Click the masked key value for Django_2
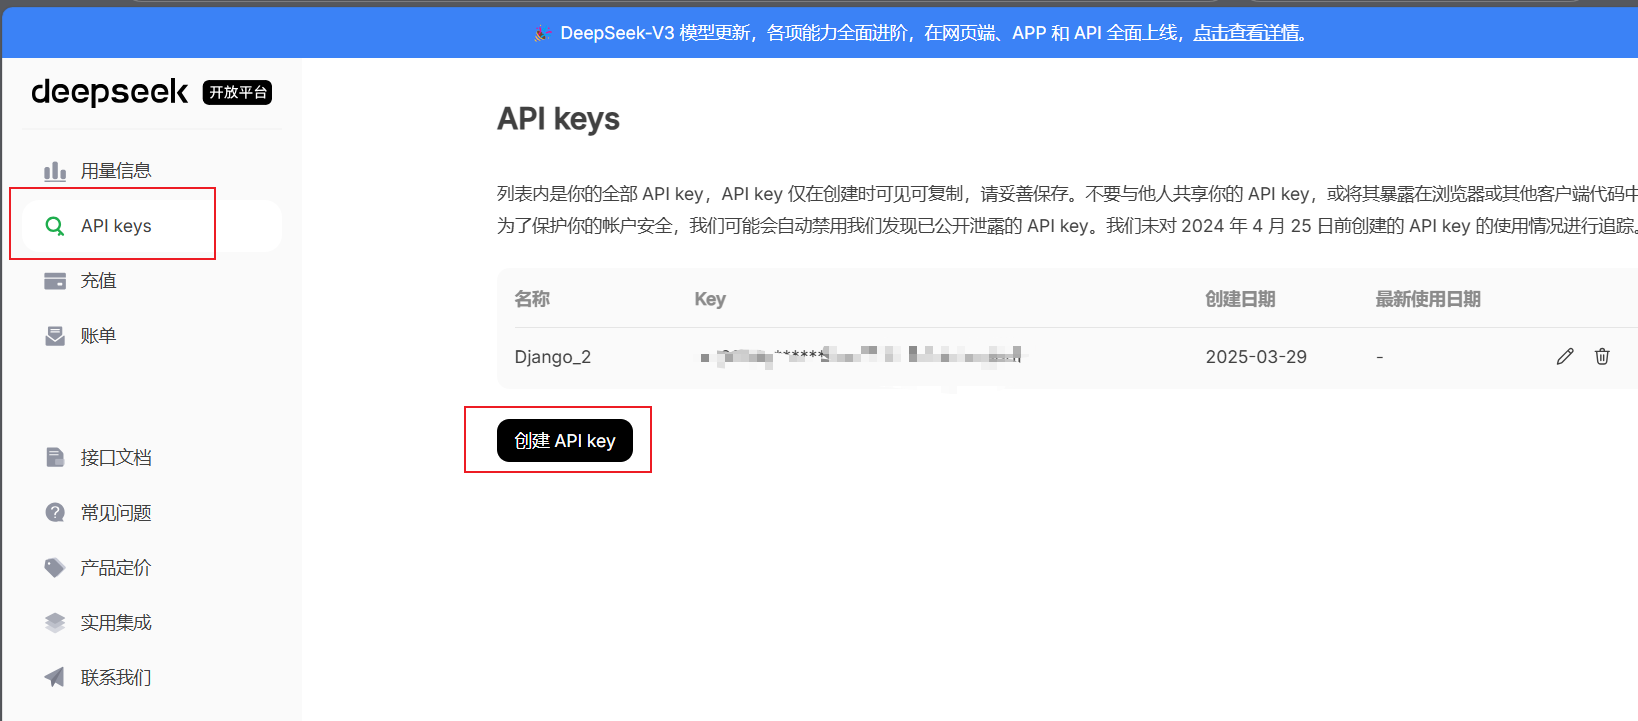1638x721 pixels. tap(862, 356)
